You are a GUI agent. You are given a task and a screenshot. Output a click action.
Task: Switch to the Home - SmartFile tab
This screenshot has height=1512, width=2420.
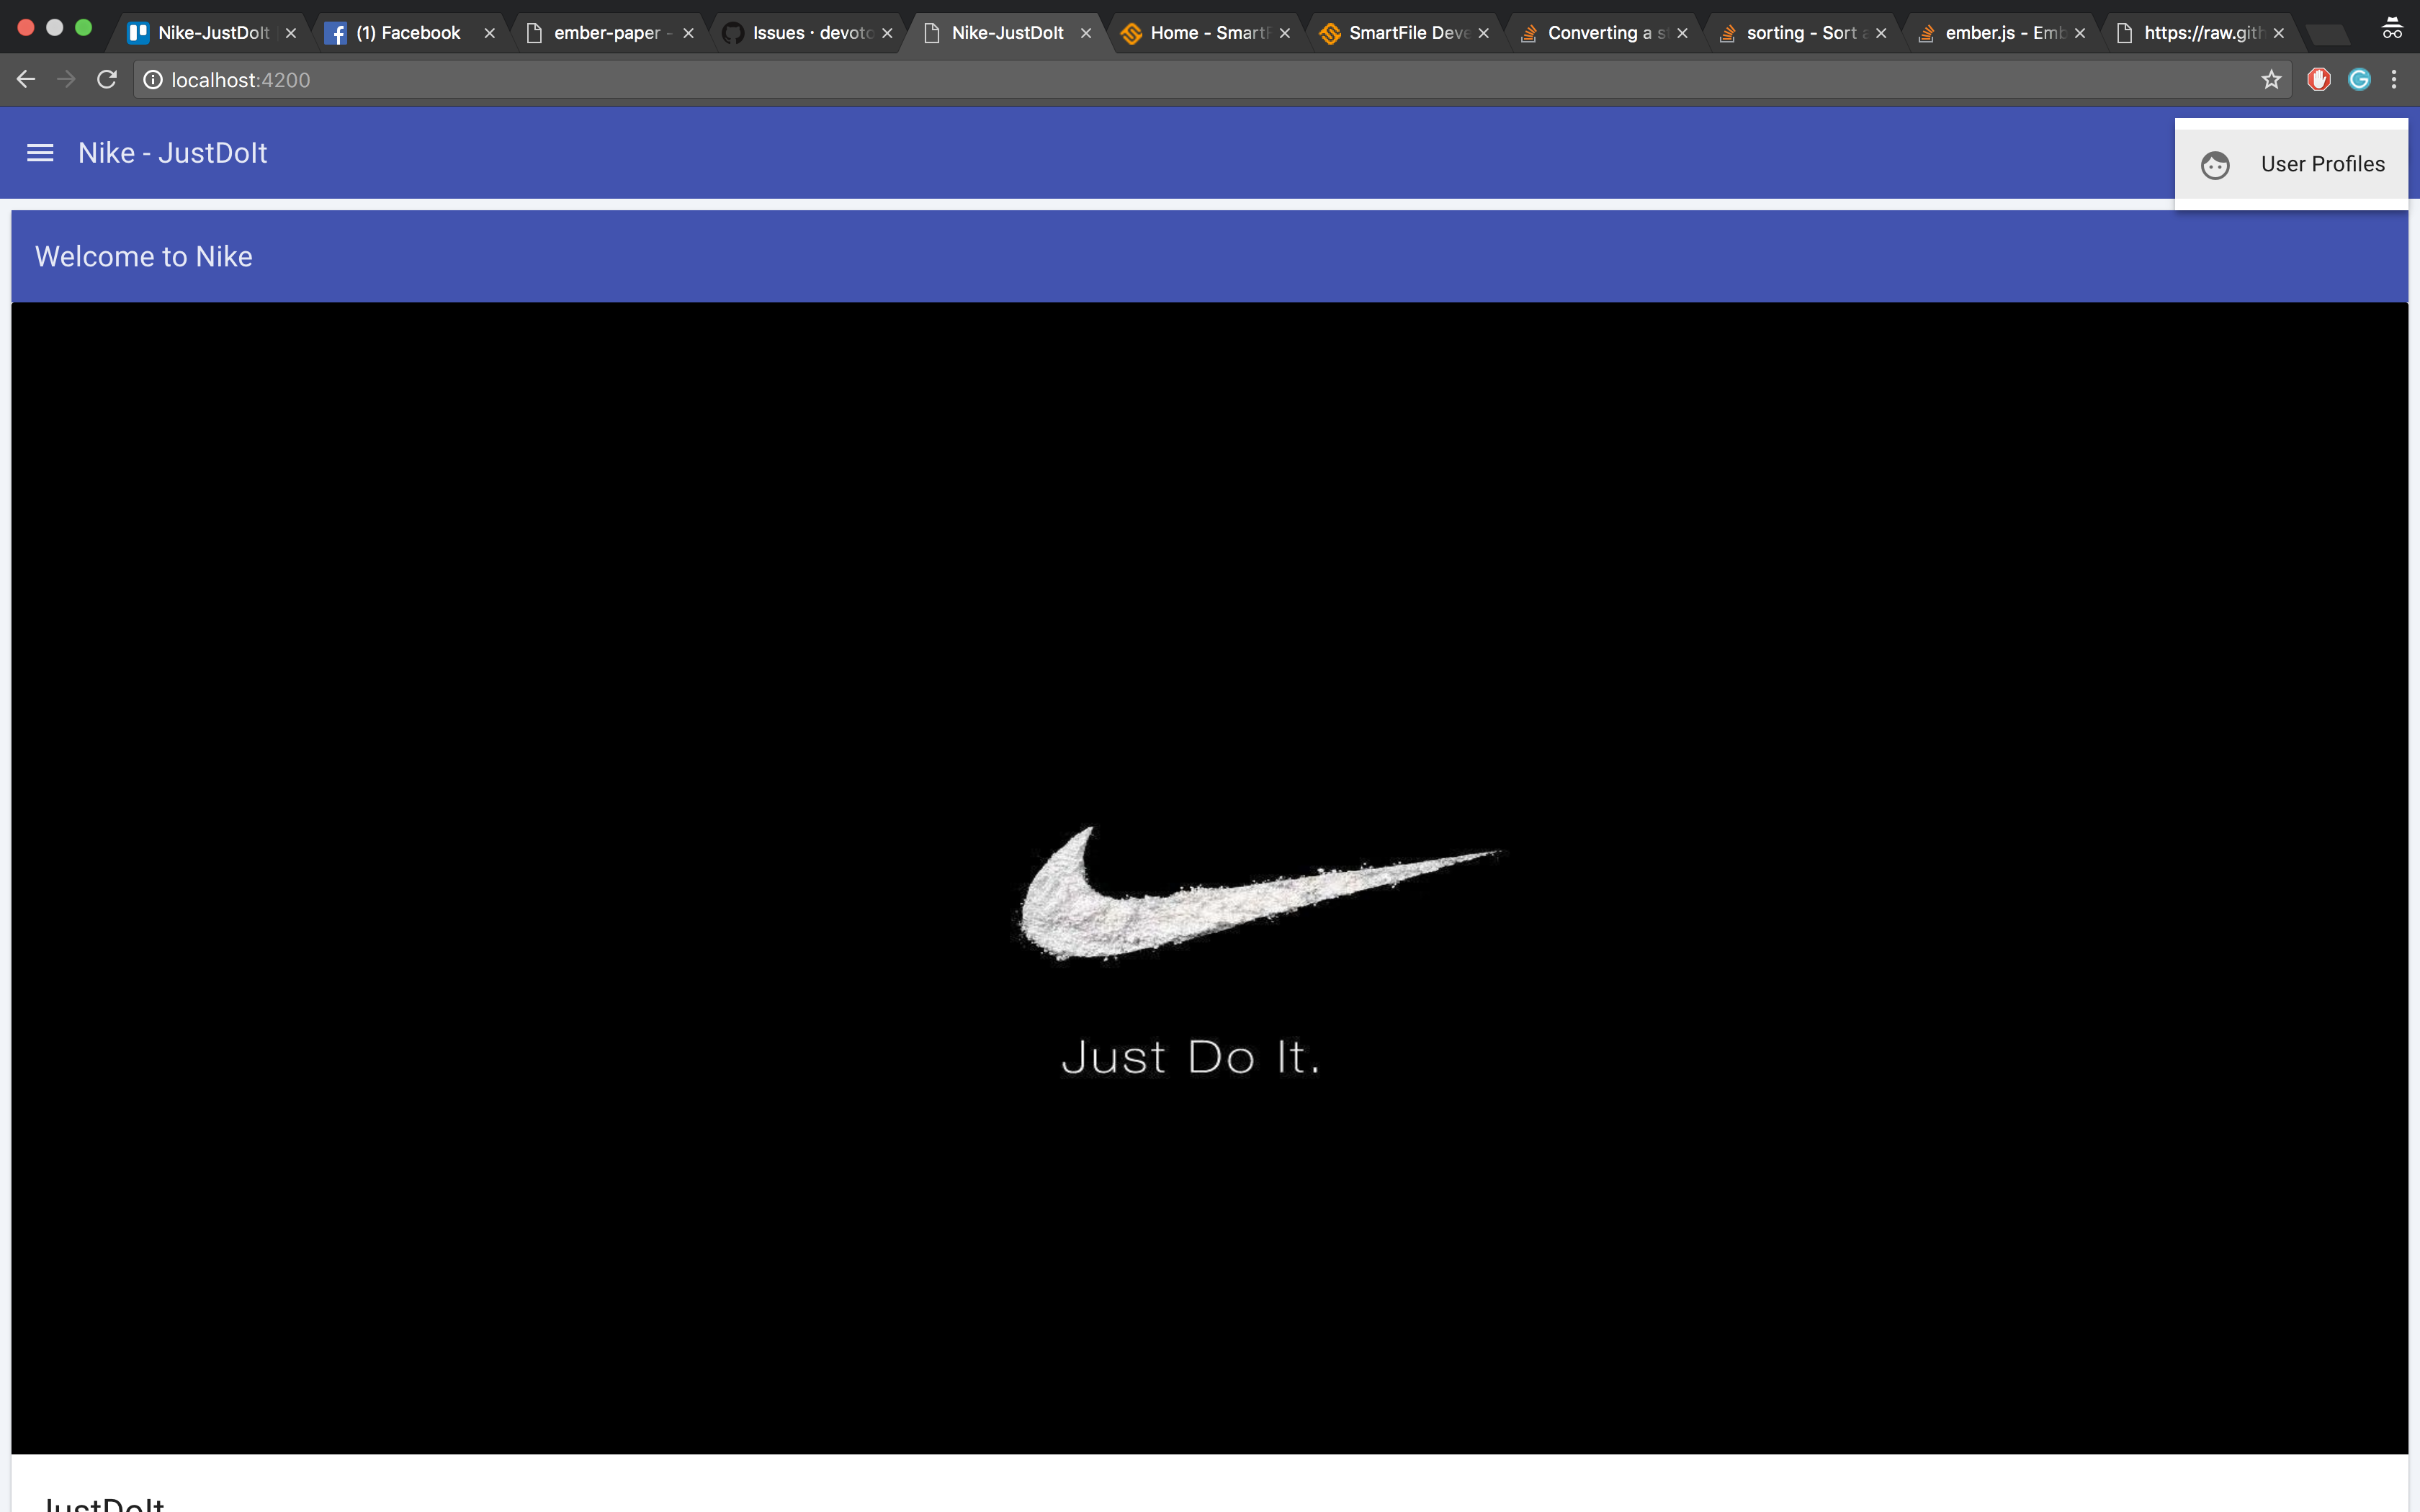(x=1207, y=33)
